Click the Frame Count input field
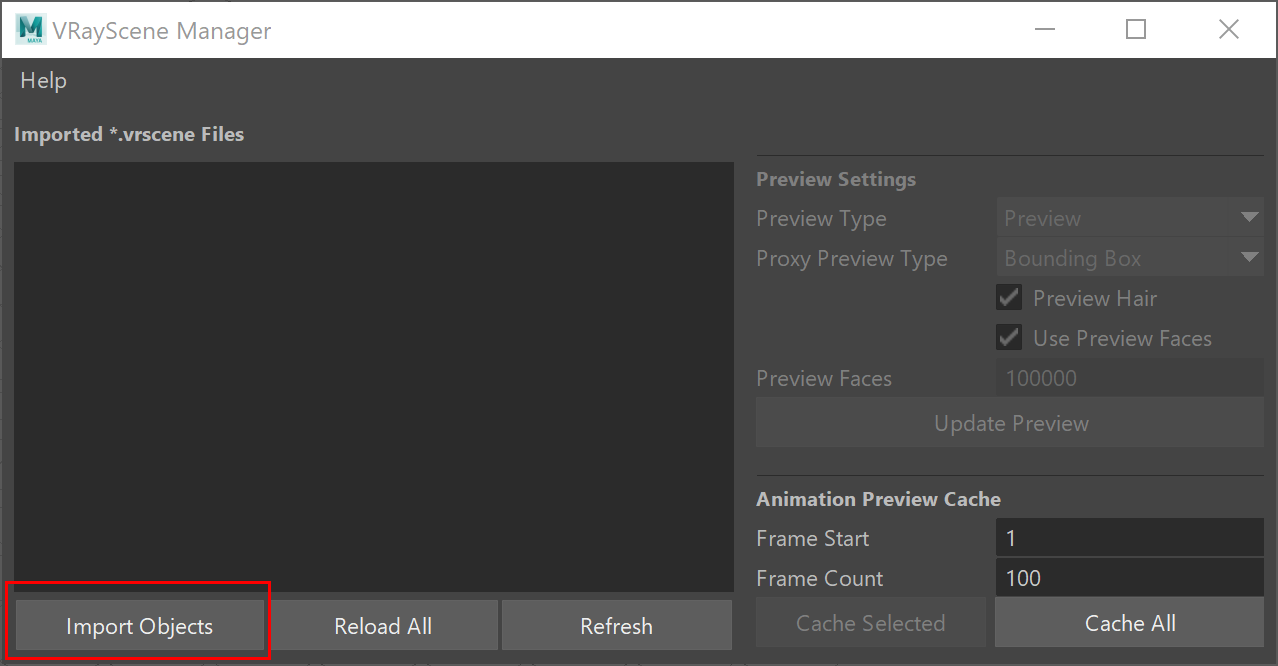This screenshot has width=1278, height=666. (x=1130, y=578)
